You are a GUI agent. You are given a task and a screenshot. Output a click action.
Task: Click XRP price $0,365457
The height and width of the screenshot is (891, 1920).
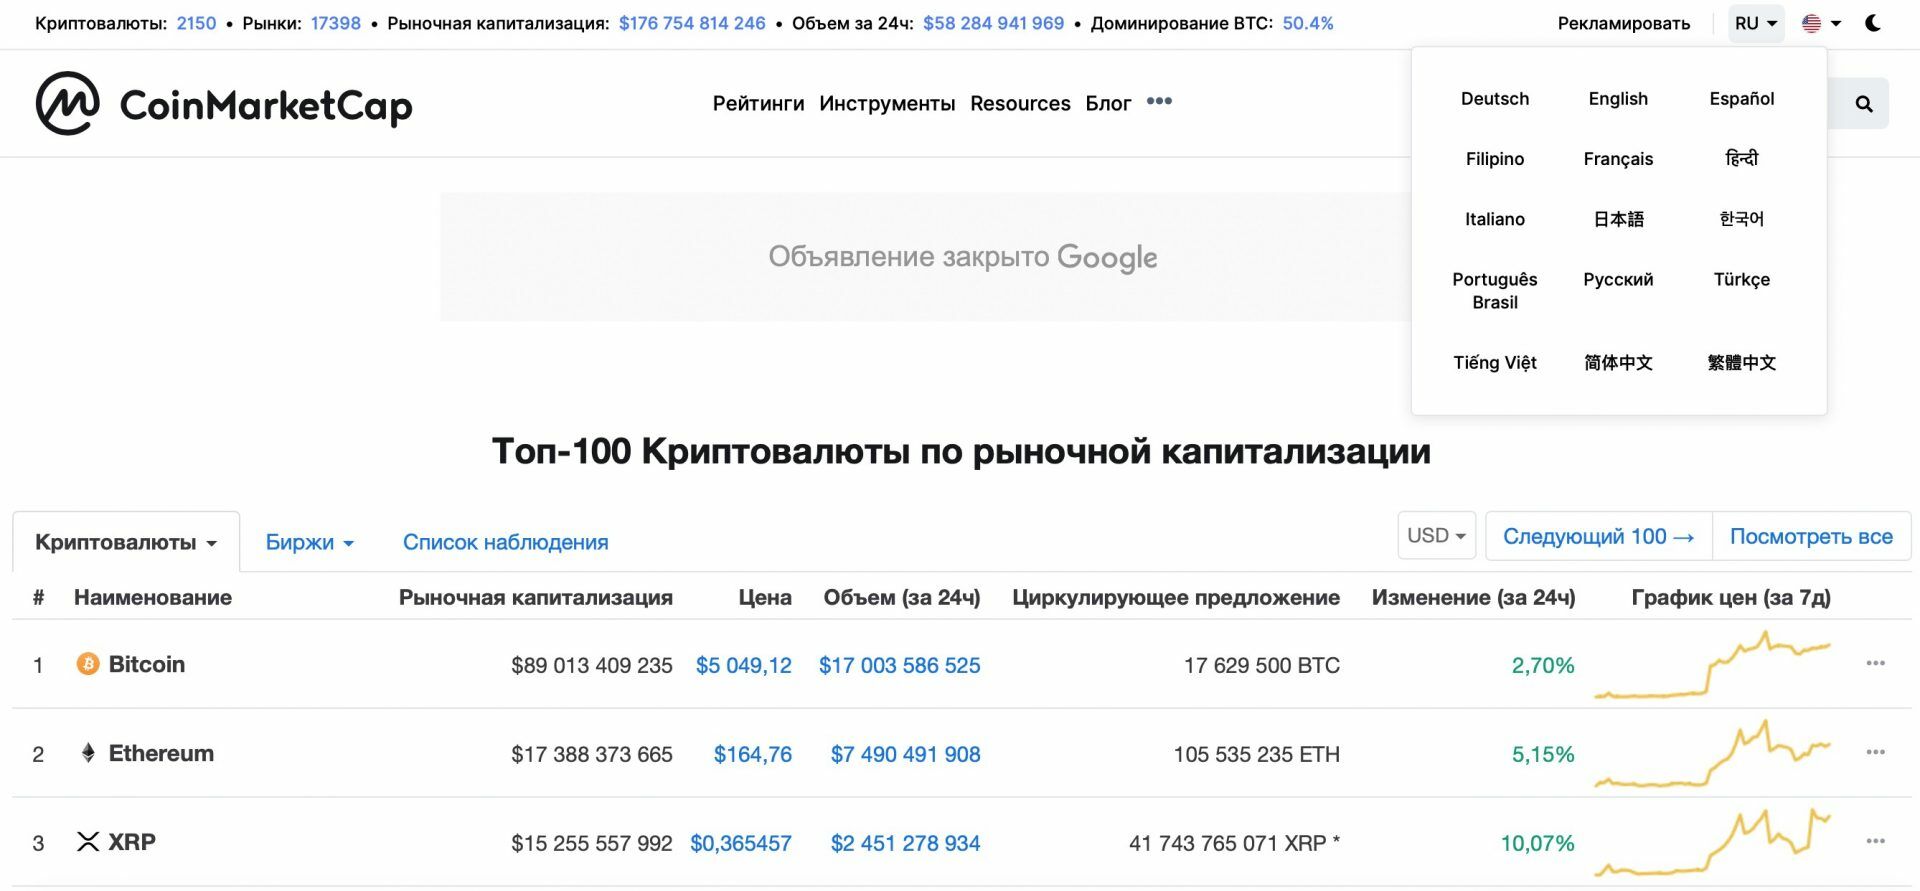coord(740,843)
